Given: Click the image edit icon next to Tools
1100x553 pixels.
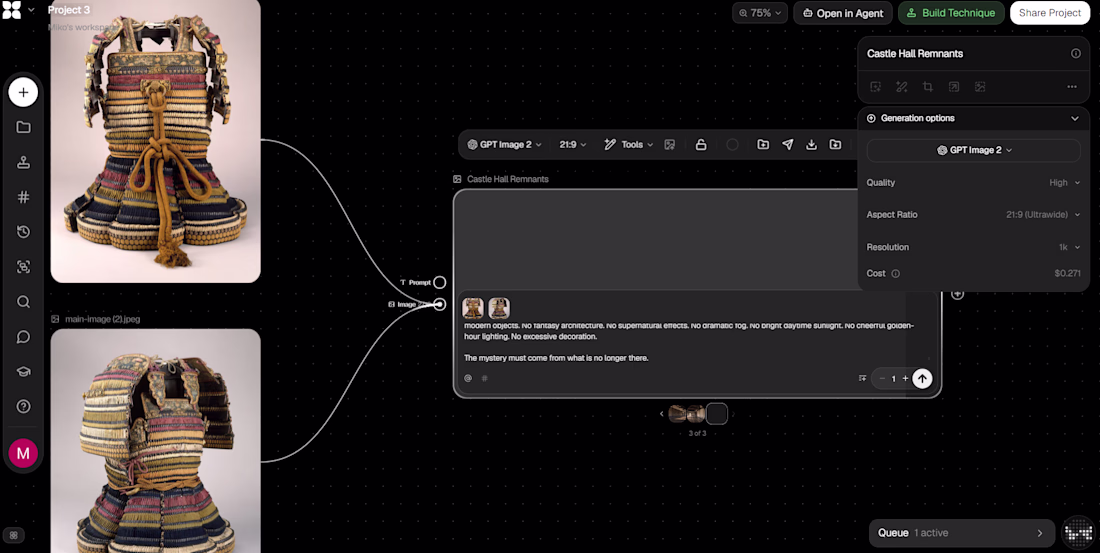Looking at the screenshot, I should click(x=670, y=145).
